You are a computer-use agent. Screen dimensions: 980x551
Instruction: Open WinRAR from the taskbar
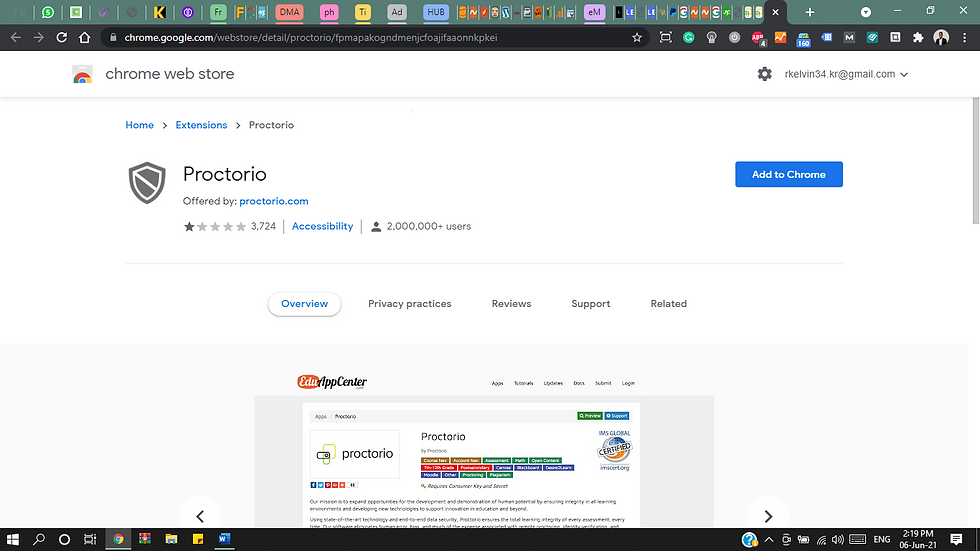tap(144, 539)
